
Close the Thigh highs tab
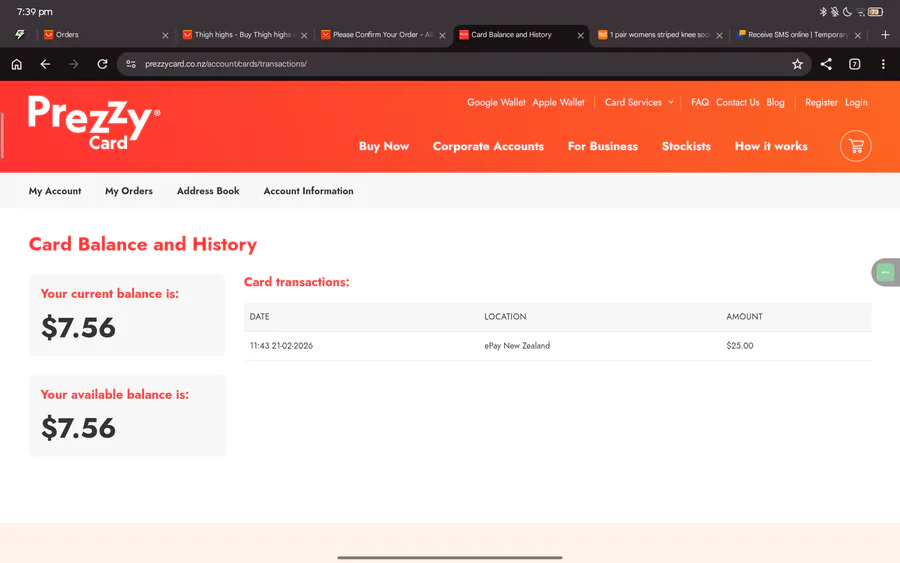(304, 36)
